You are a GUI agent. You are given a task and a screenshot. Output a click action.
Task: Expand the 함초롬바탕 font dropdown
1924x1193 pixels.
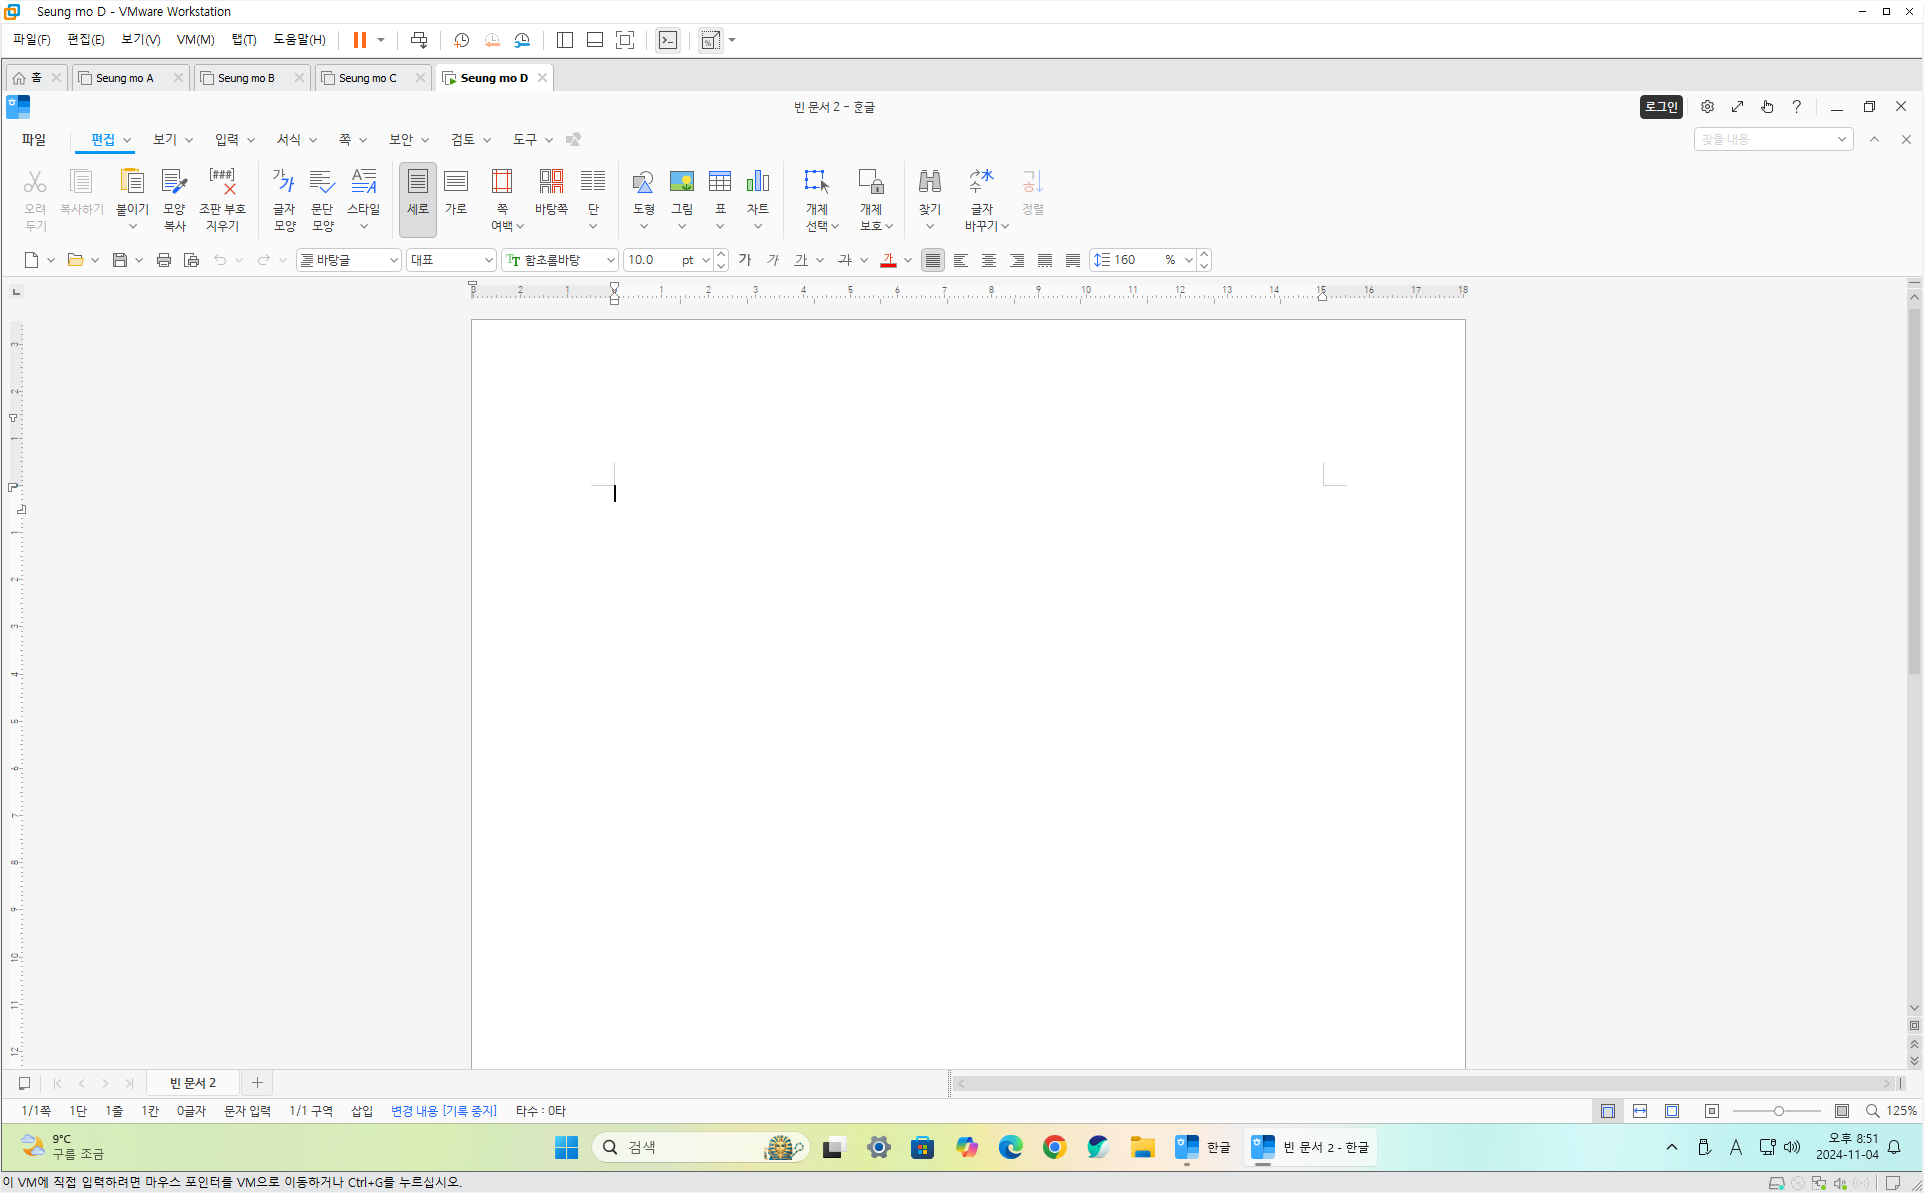pyautogui.click(x=610, y=260)
